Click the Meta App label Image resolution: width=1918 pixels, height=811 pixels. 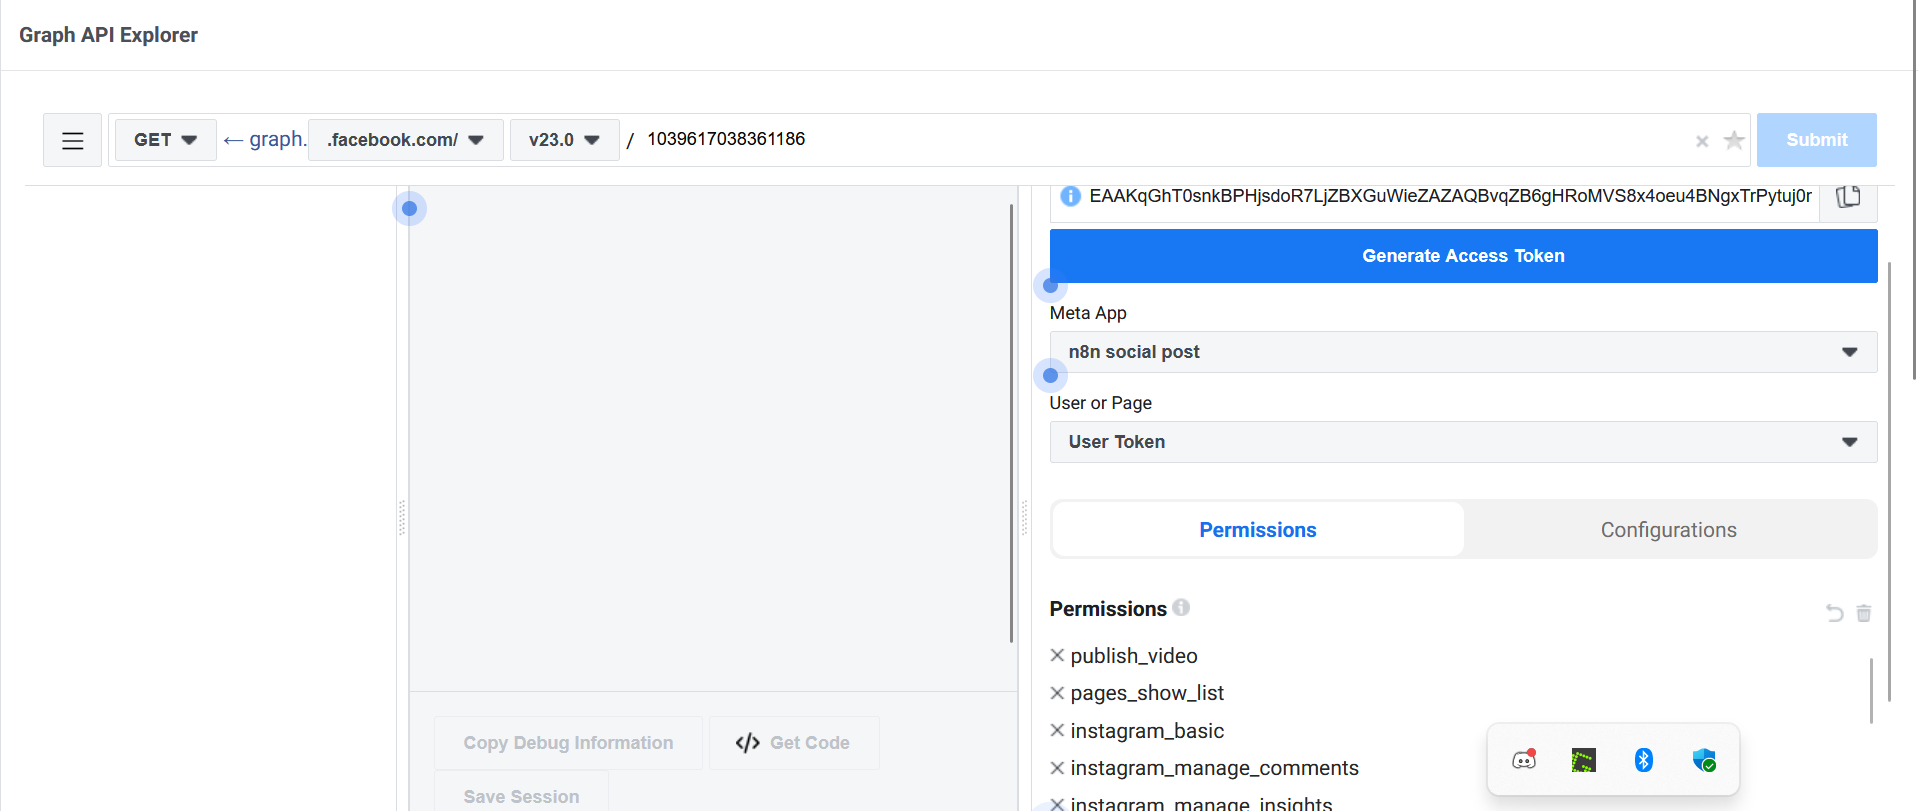coord(1088,313)
